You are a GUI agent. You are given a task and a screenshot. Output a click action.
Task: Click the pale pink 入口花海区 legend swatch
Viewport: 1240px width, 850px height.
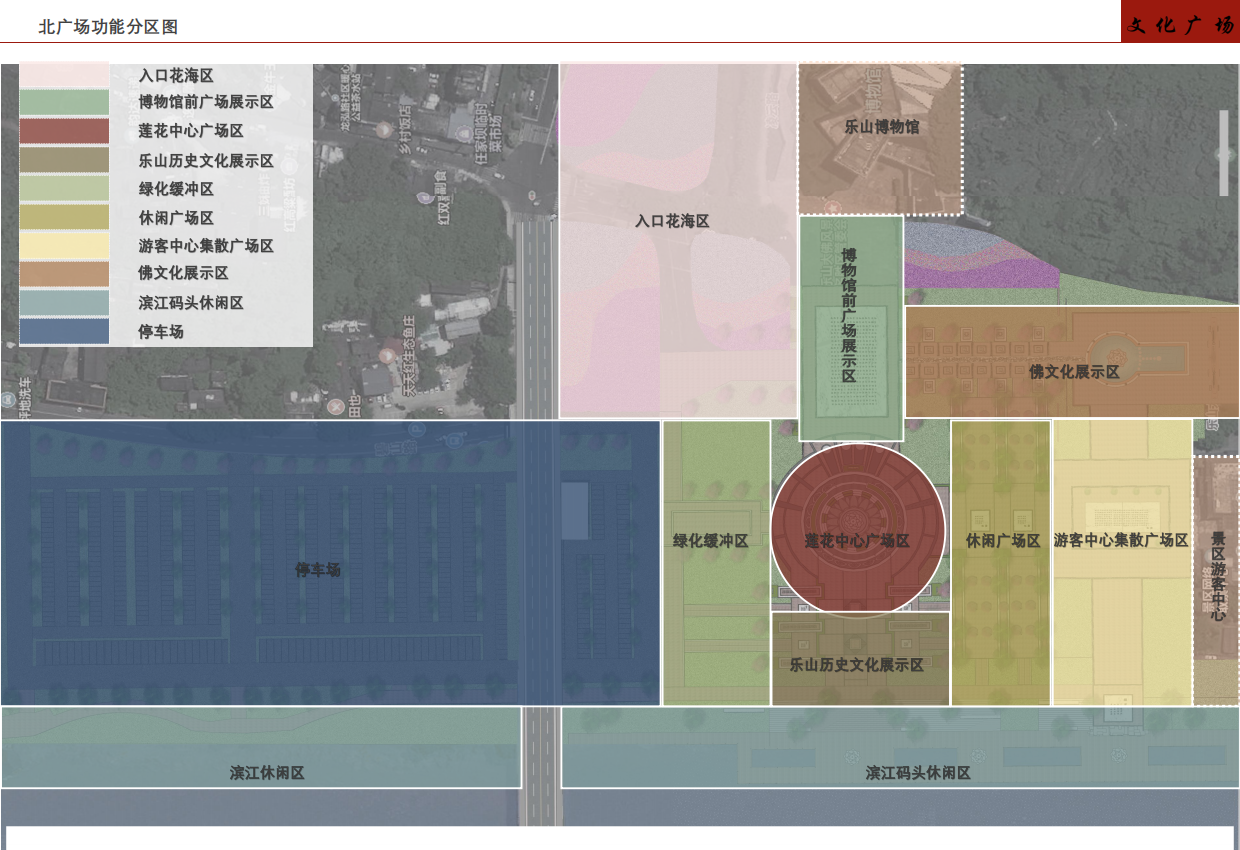coord(64,74)
